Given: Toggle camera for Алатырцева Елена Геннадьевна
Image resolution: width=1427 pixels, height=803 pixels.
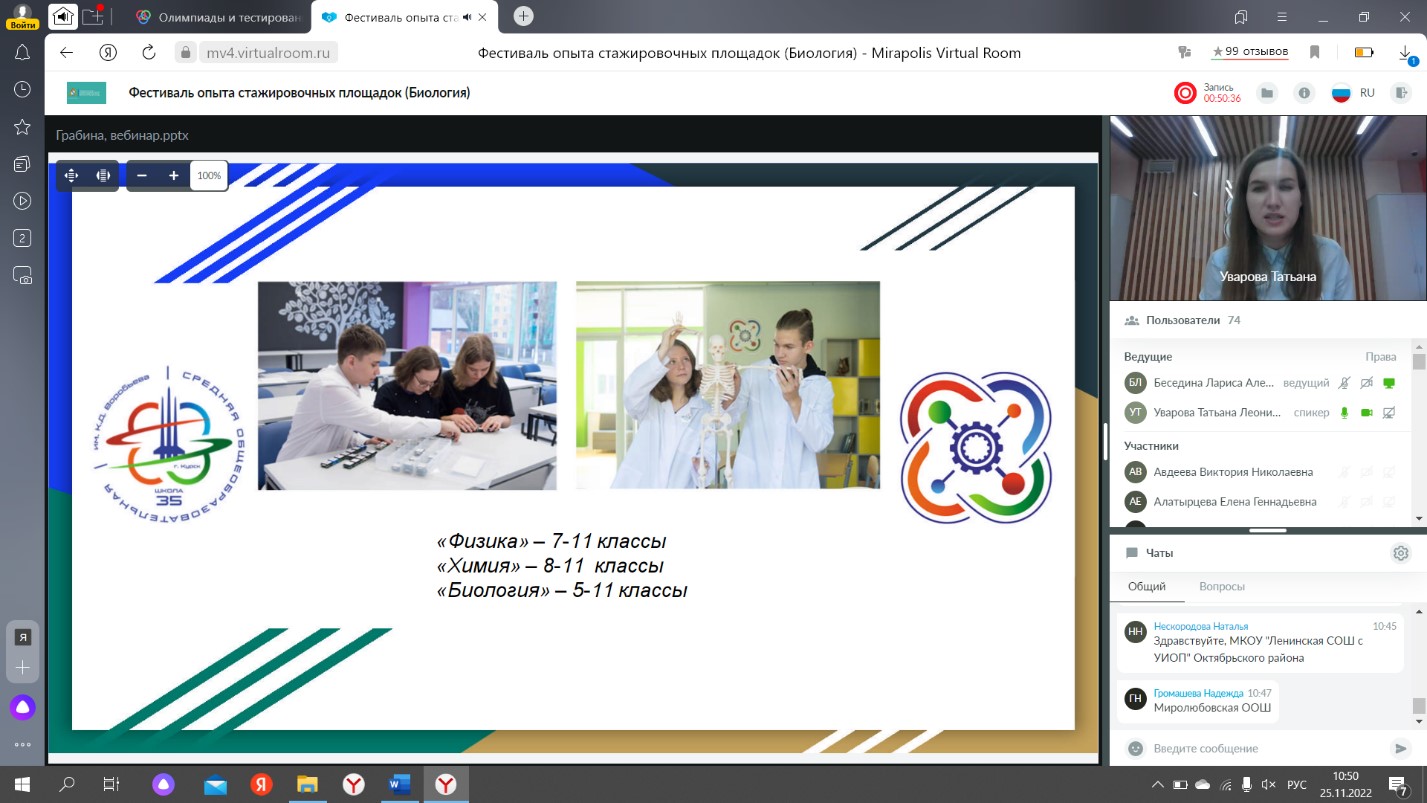Looking at the screenshot, I should click(1367, 501).
